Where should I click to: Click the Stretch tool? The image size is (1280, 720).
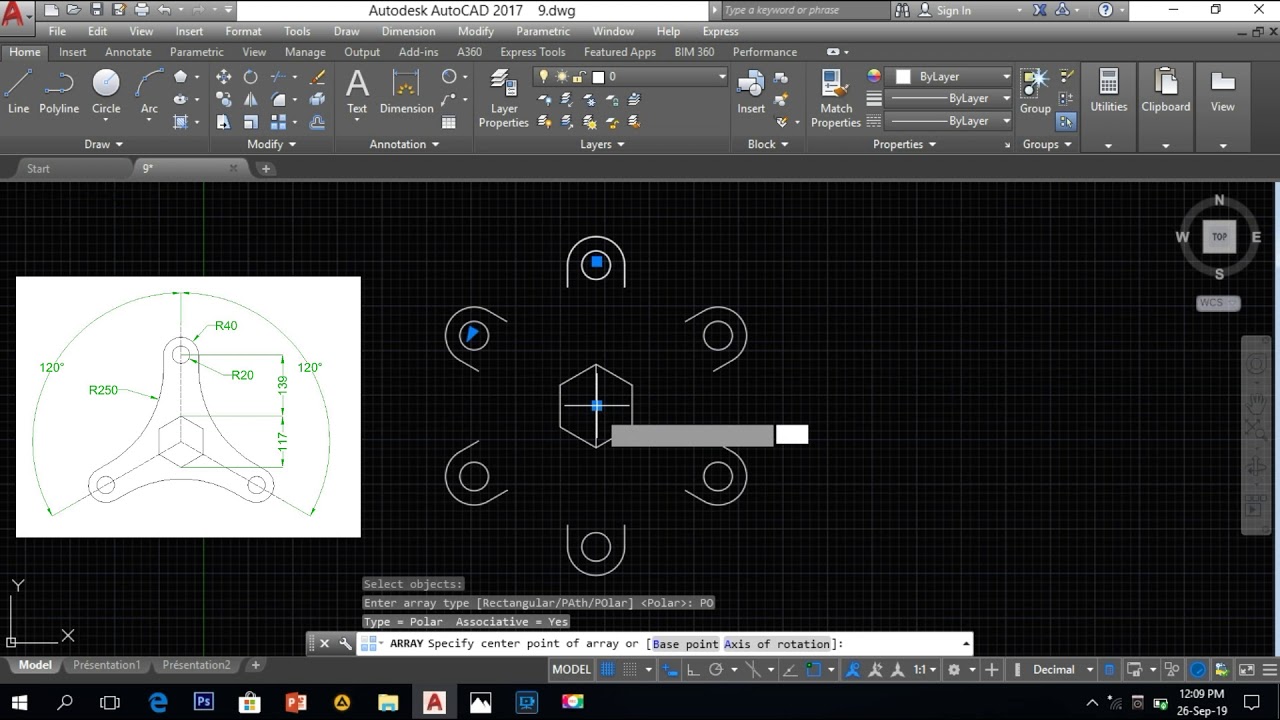[223, 122]
